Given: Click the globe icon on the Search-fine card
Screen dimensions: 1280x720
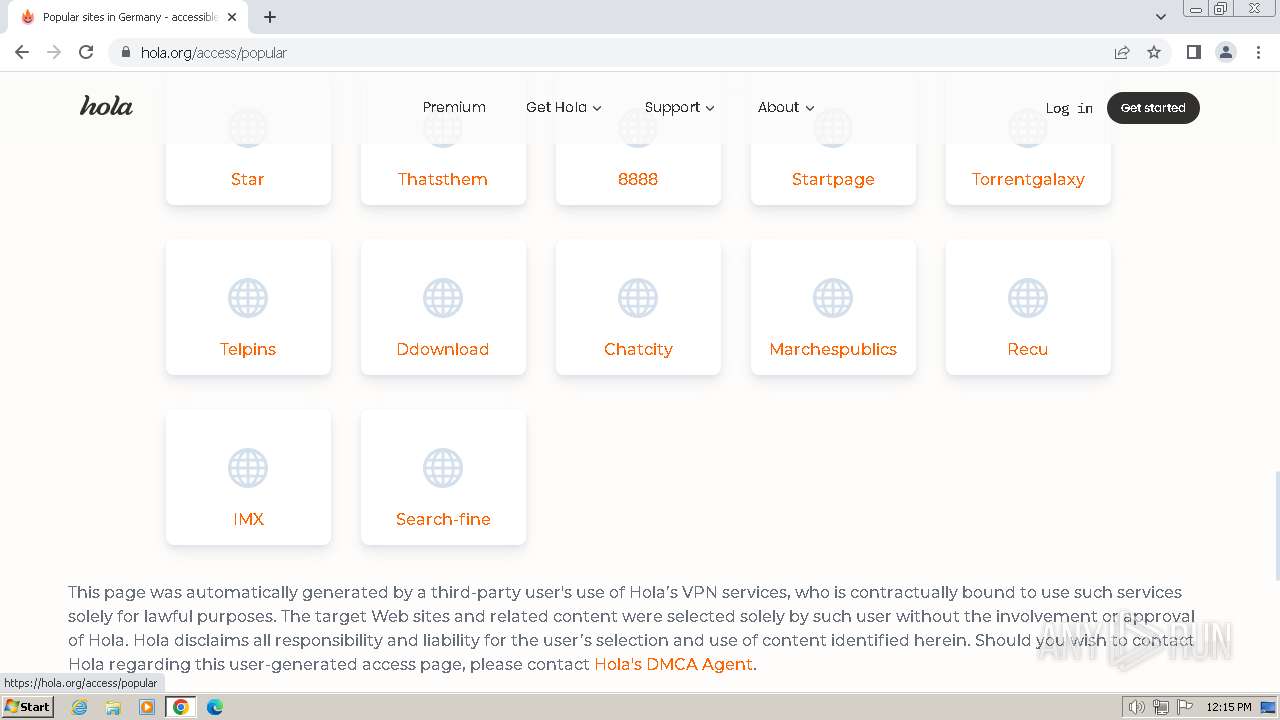Looking at the screenshot, I should 443,468.
